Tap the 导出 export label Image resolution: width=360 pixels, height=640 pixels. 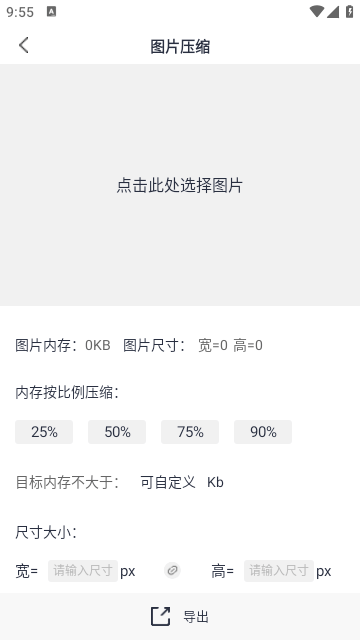(196, 617)
